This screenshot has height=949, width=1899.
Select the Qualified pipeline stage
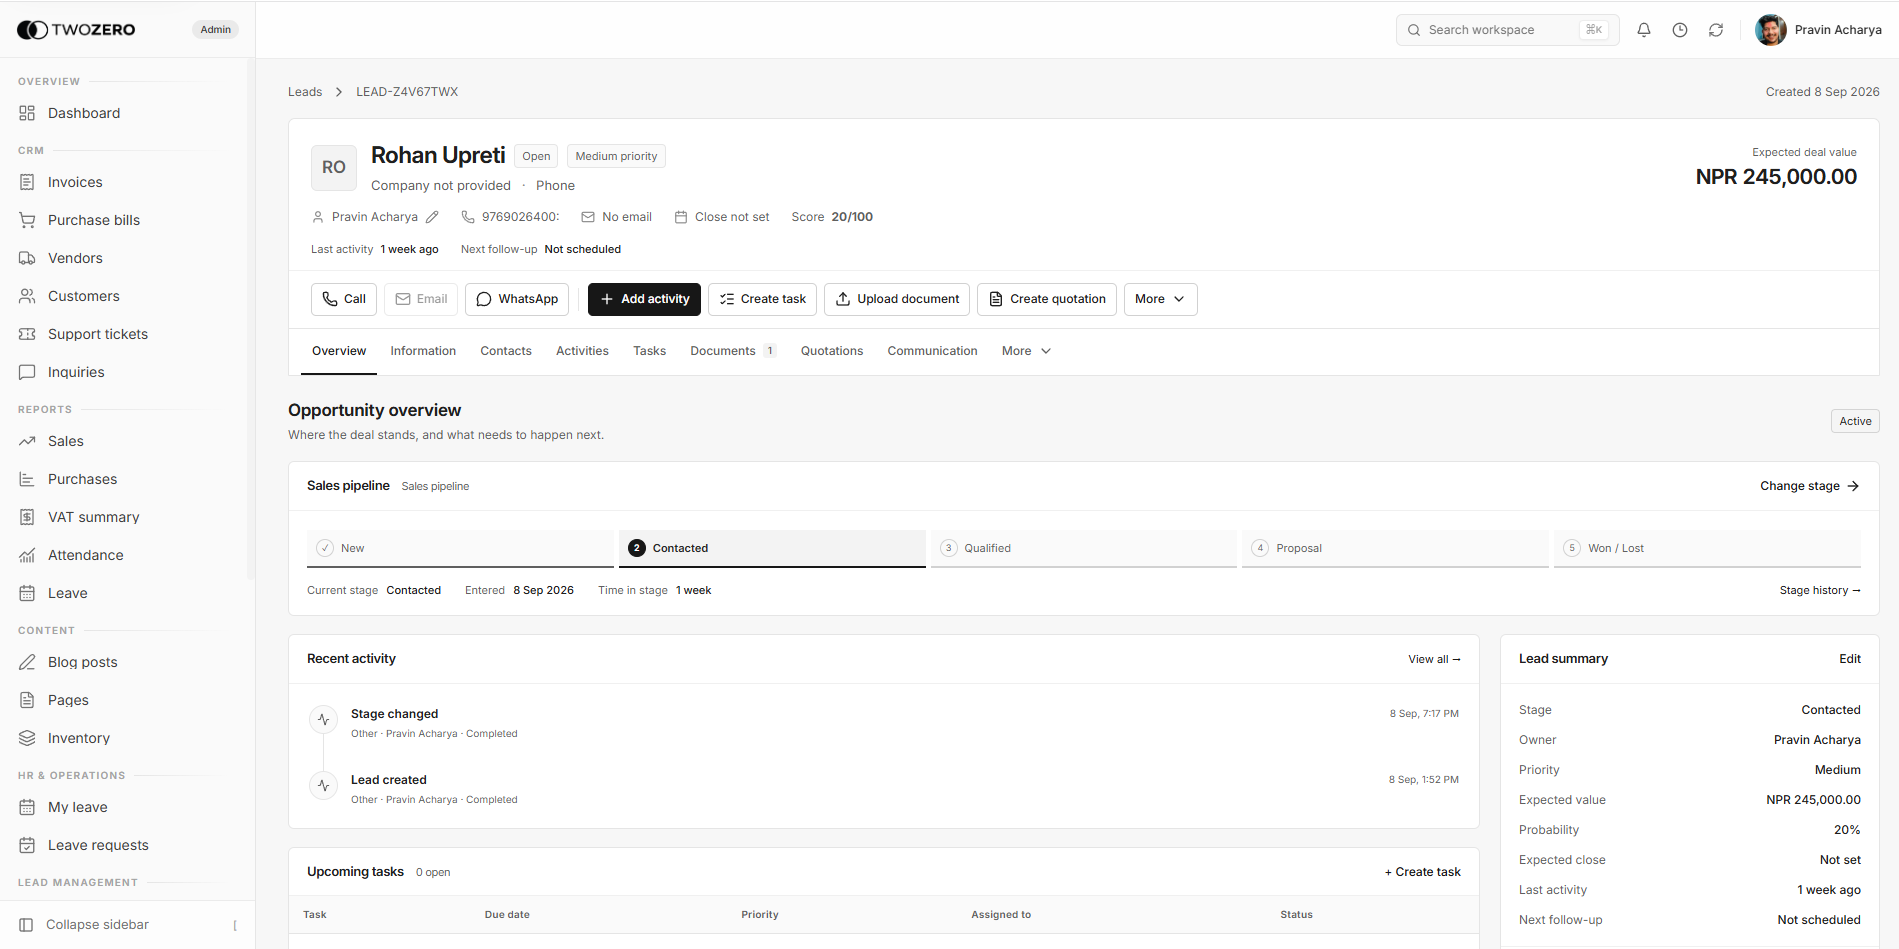pos(1084,548)
